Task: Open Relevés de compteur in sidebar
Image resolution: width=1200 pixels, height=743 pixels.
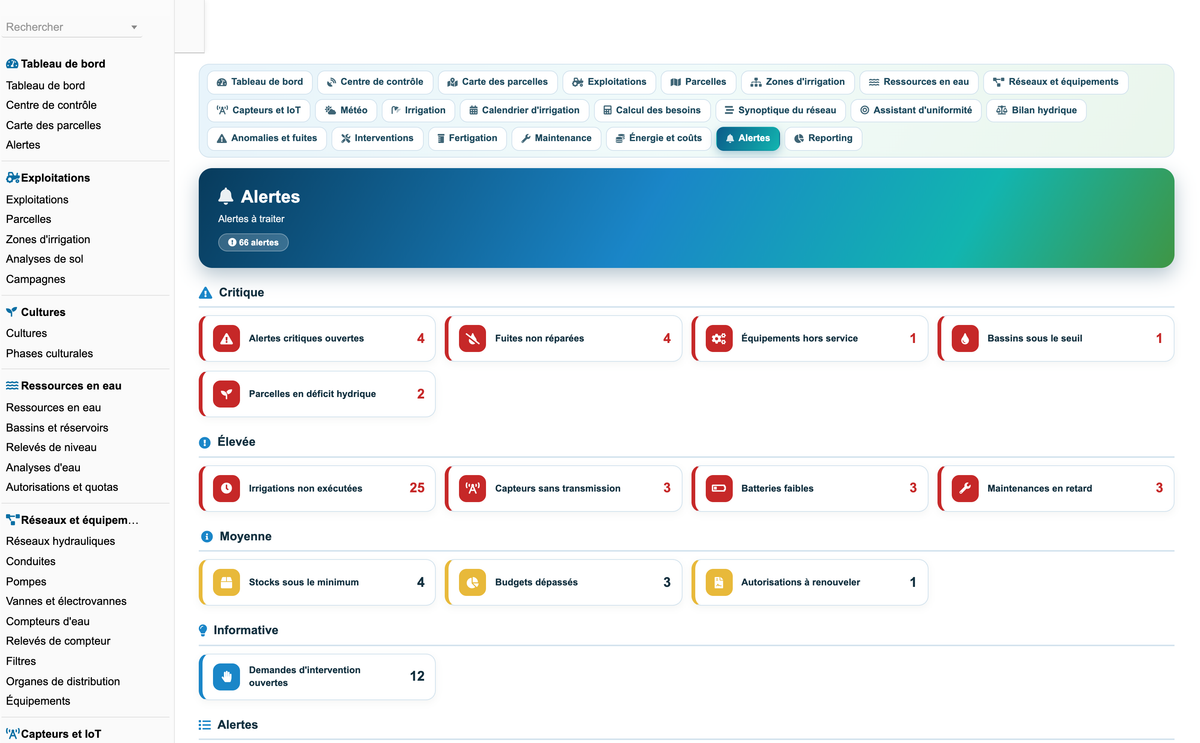Action: coord(58,641)
